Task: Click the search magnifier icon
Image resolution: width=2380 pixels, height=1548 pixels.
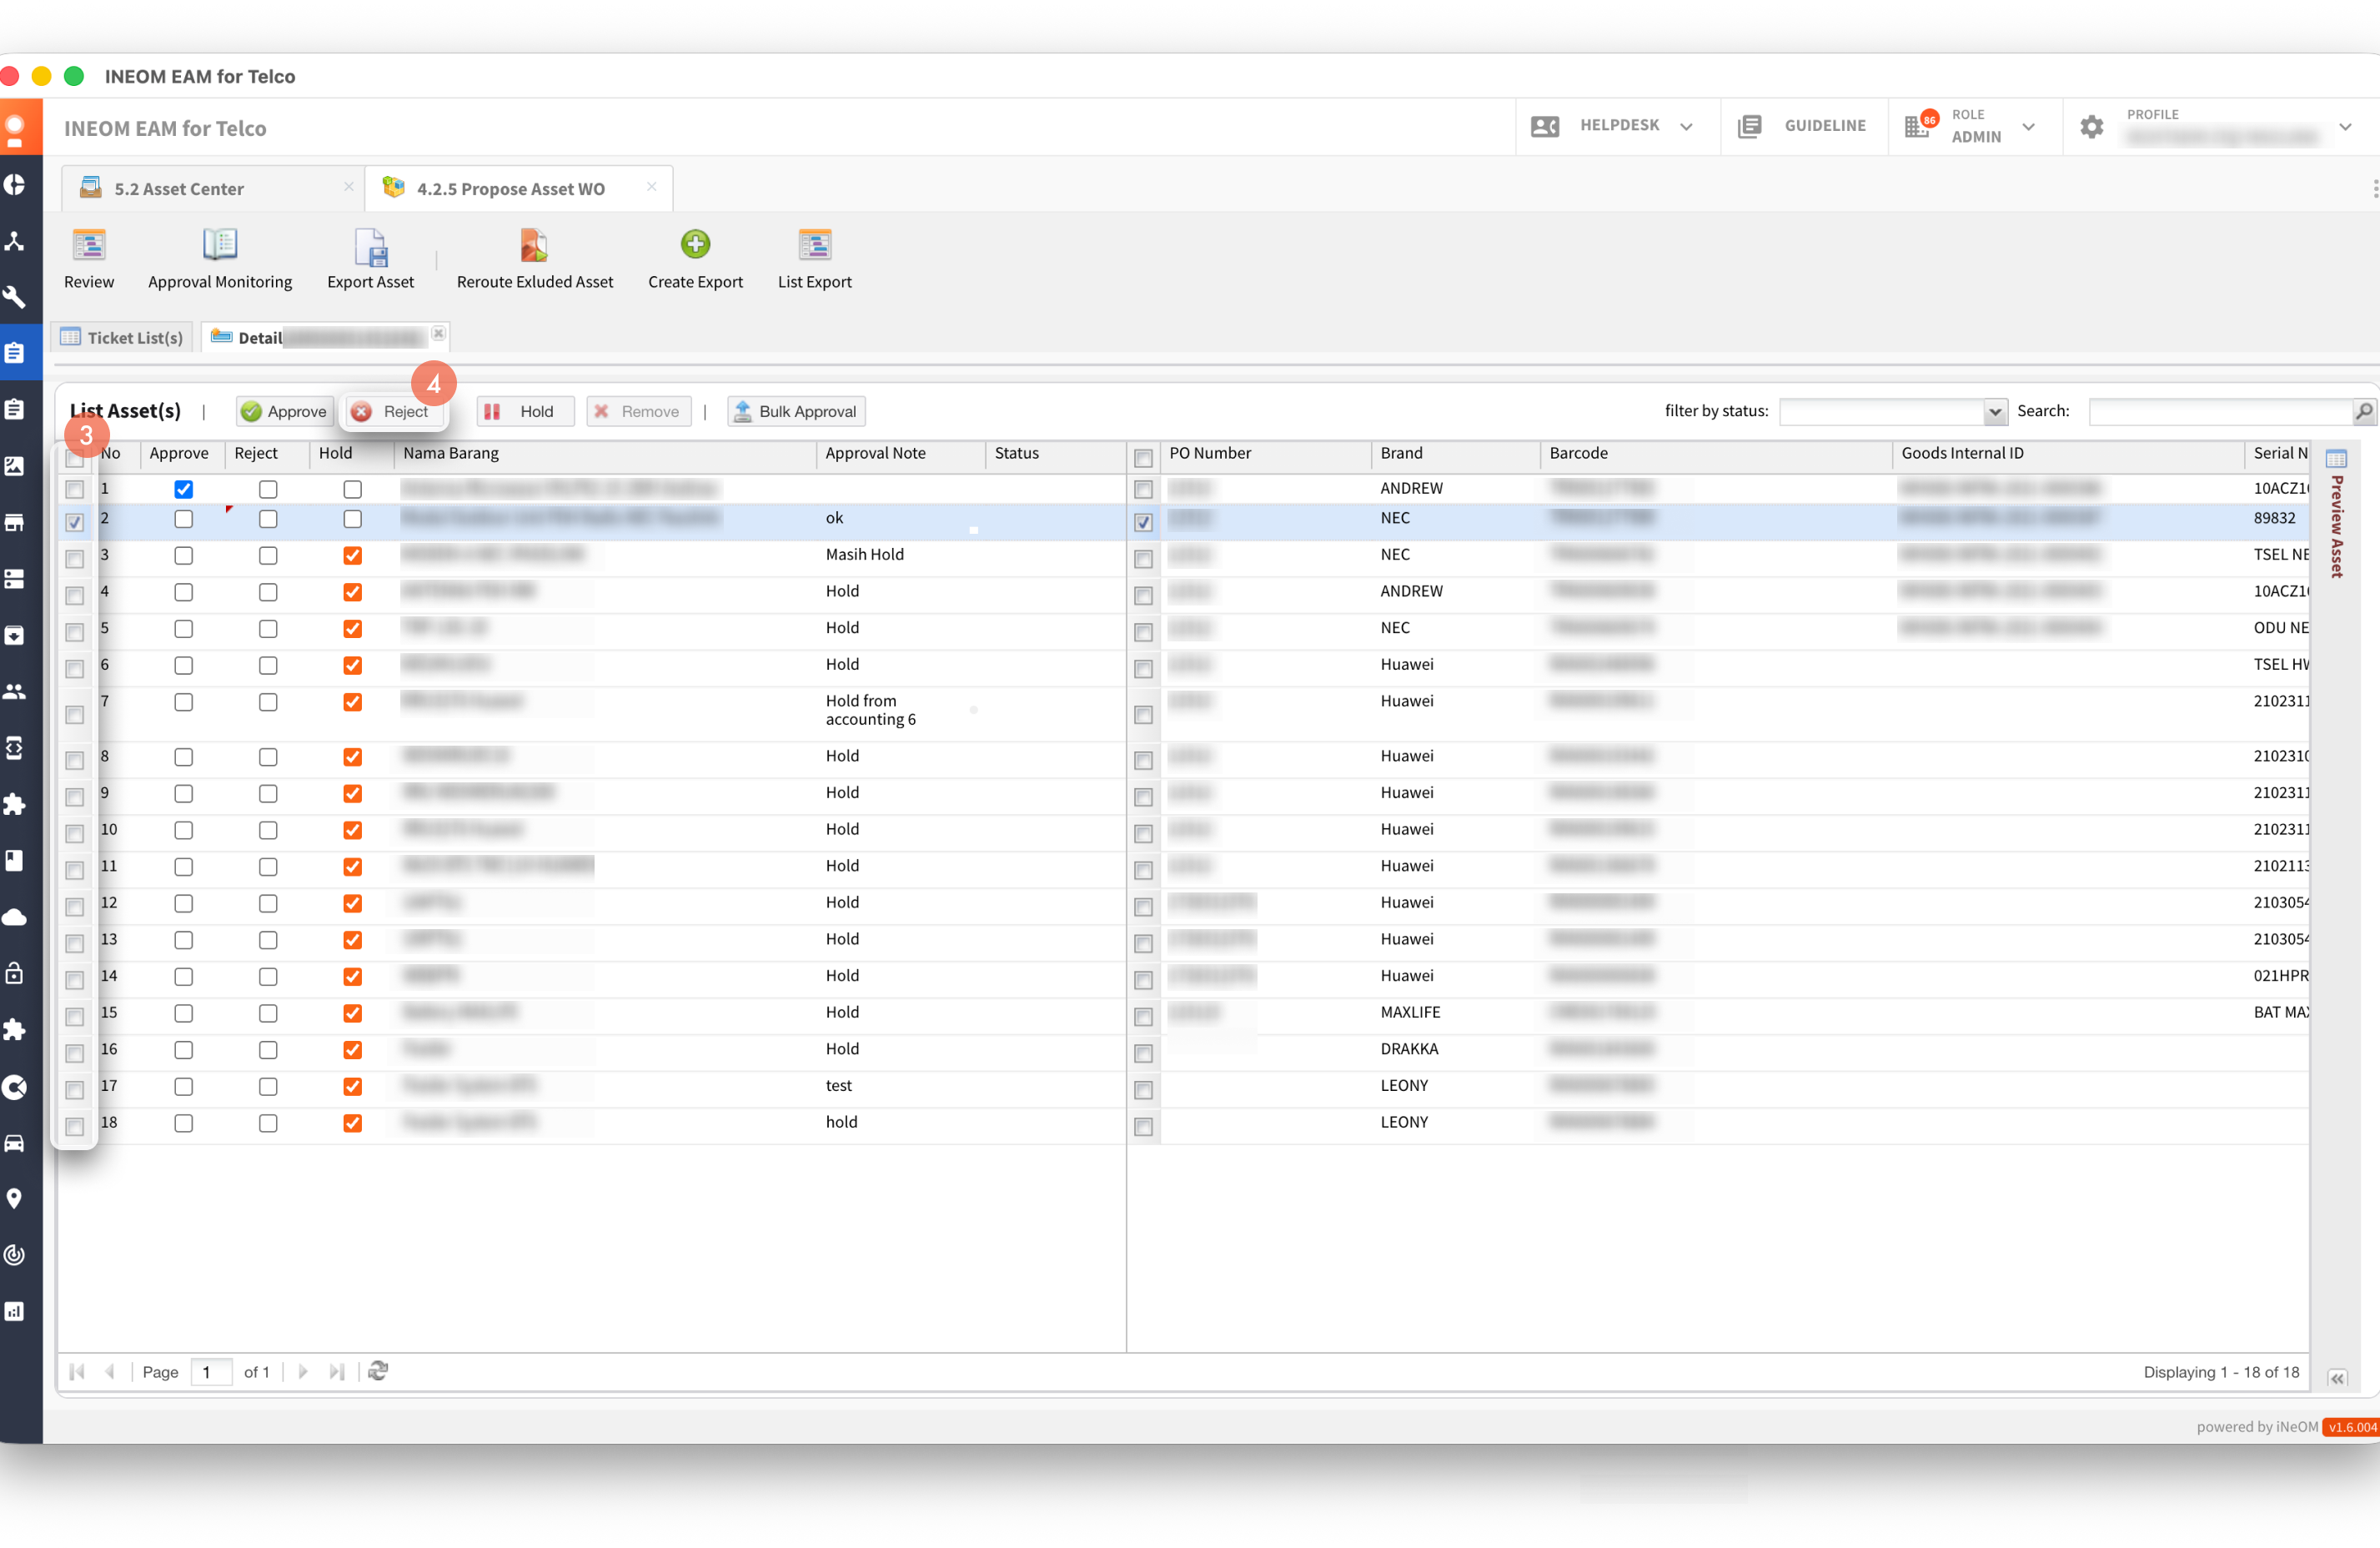Action: pyautogui.click(x=2363, y=411)
